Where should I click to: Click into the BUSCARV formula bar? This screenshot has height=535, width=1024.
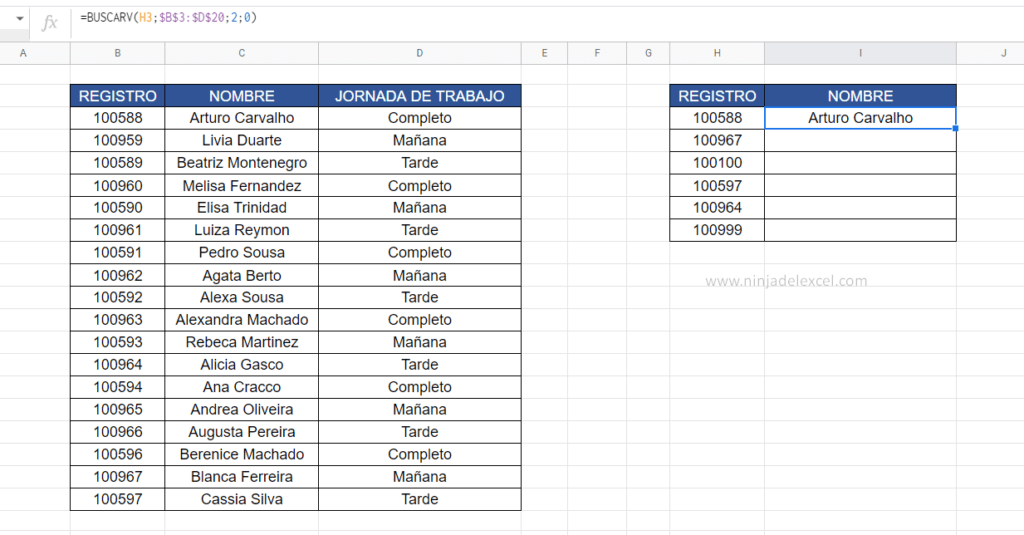500,19
